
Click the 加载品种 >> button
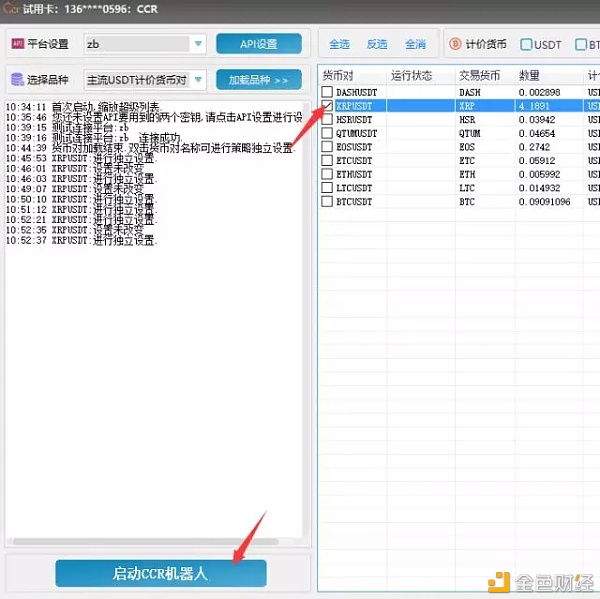259,80
